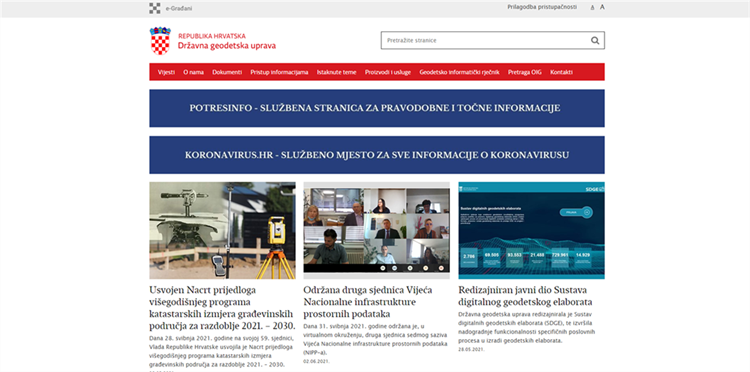Click the search magnifier icon
Viewport: 750px width, 372px height.
click(595, 41)
